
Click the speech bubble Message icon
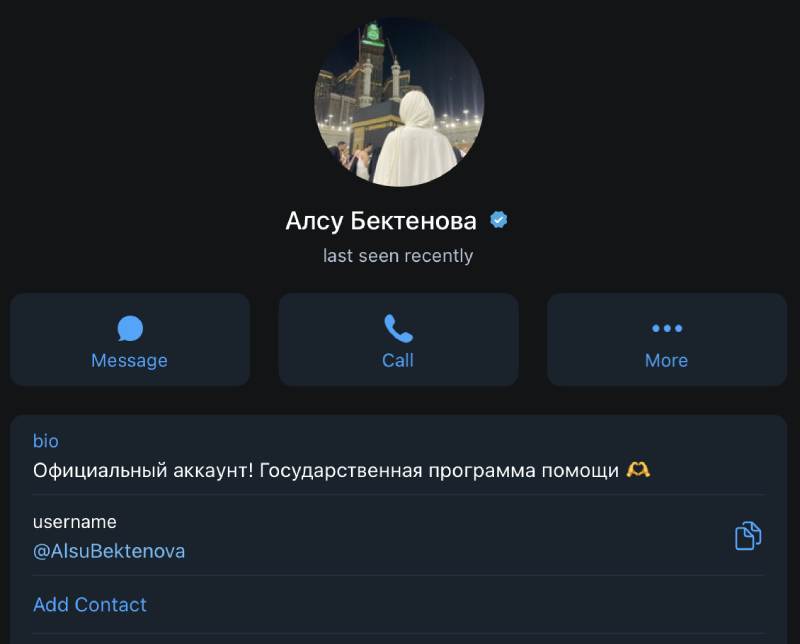(130, 328)
